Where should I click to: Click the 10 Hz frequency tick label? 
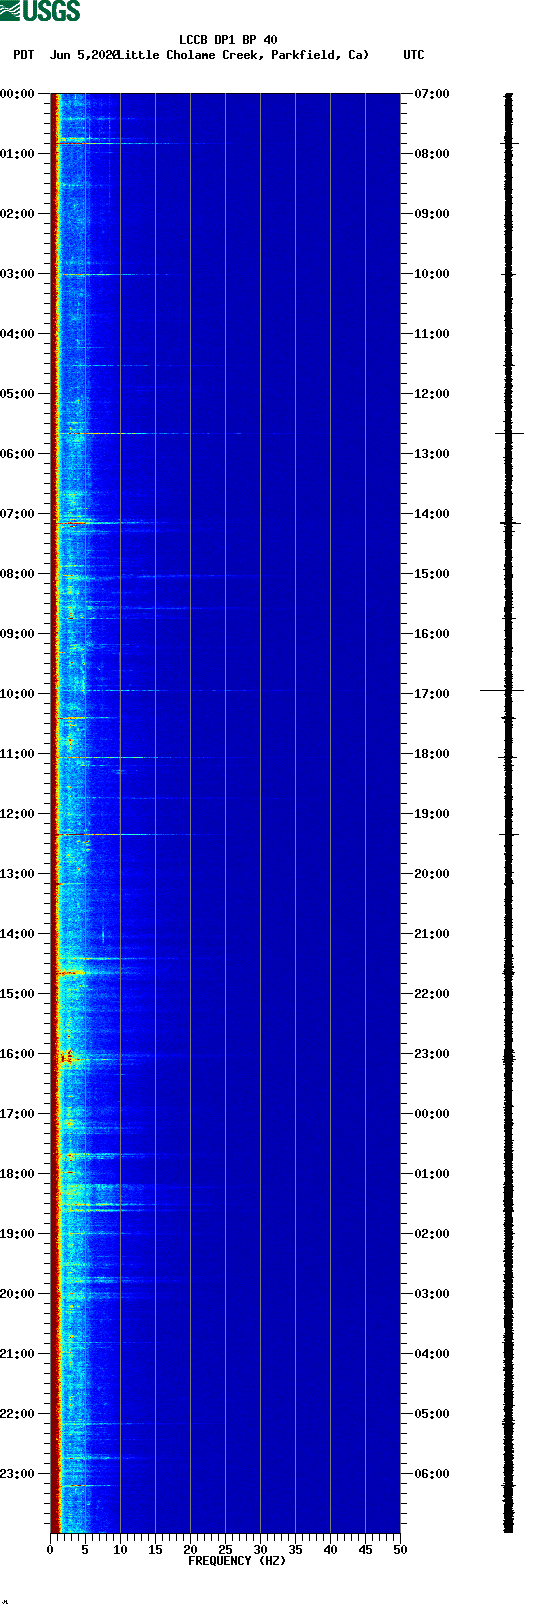coord(120,1549)
